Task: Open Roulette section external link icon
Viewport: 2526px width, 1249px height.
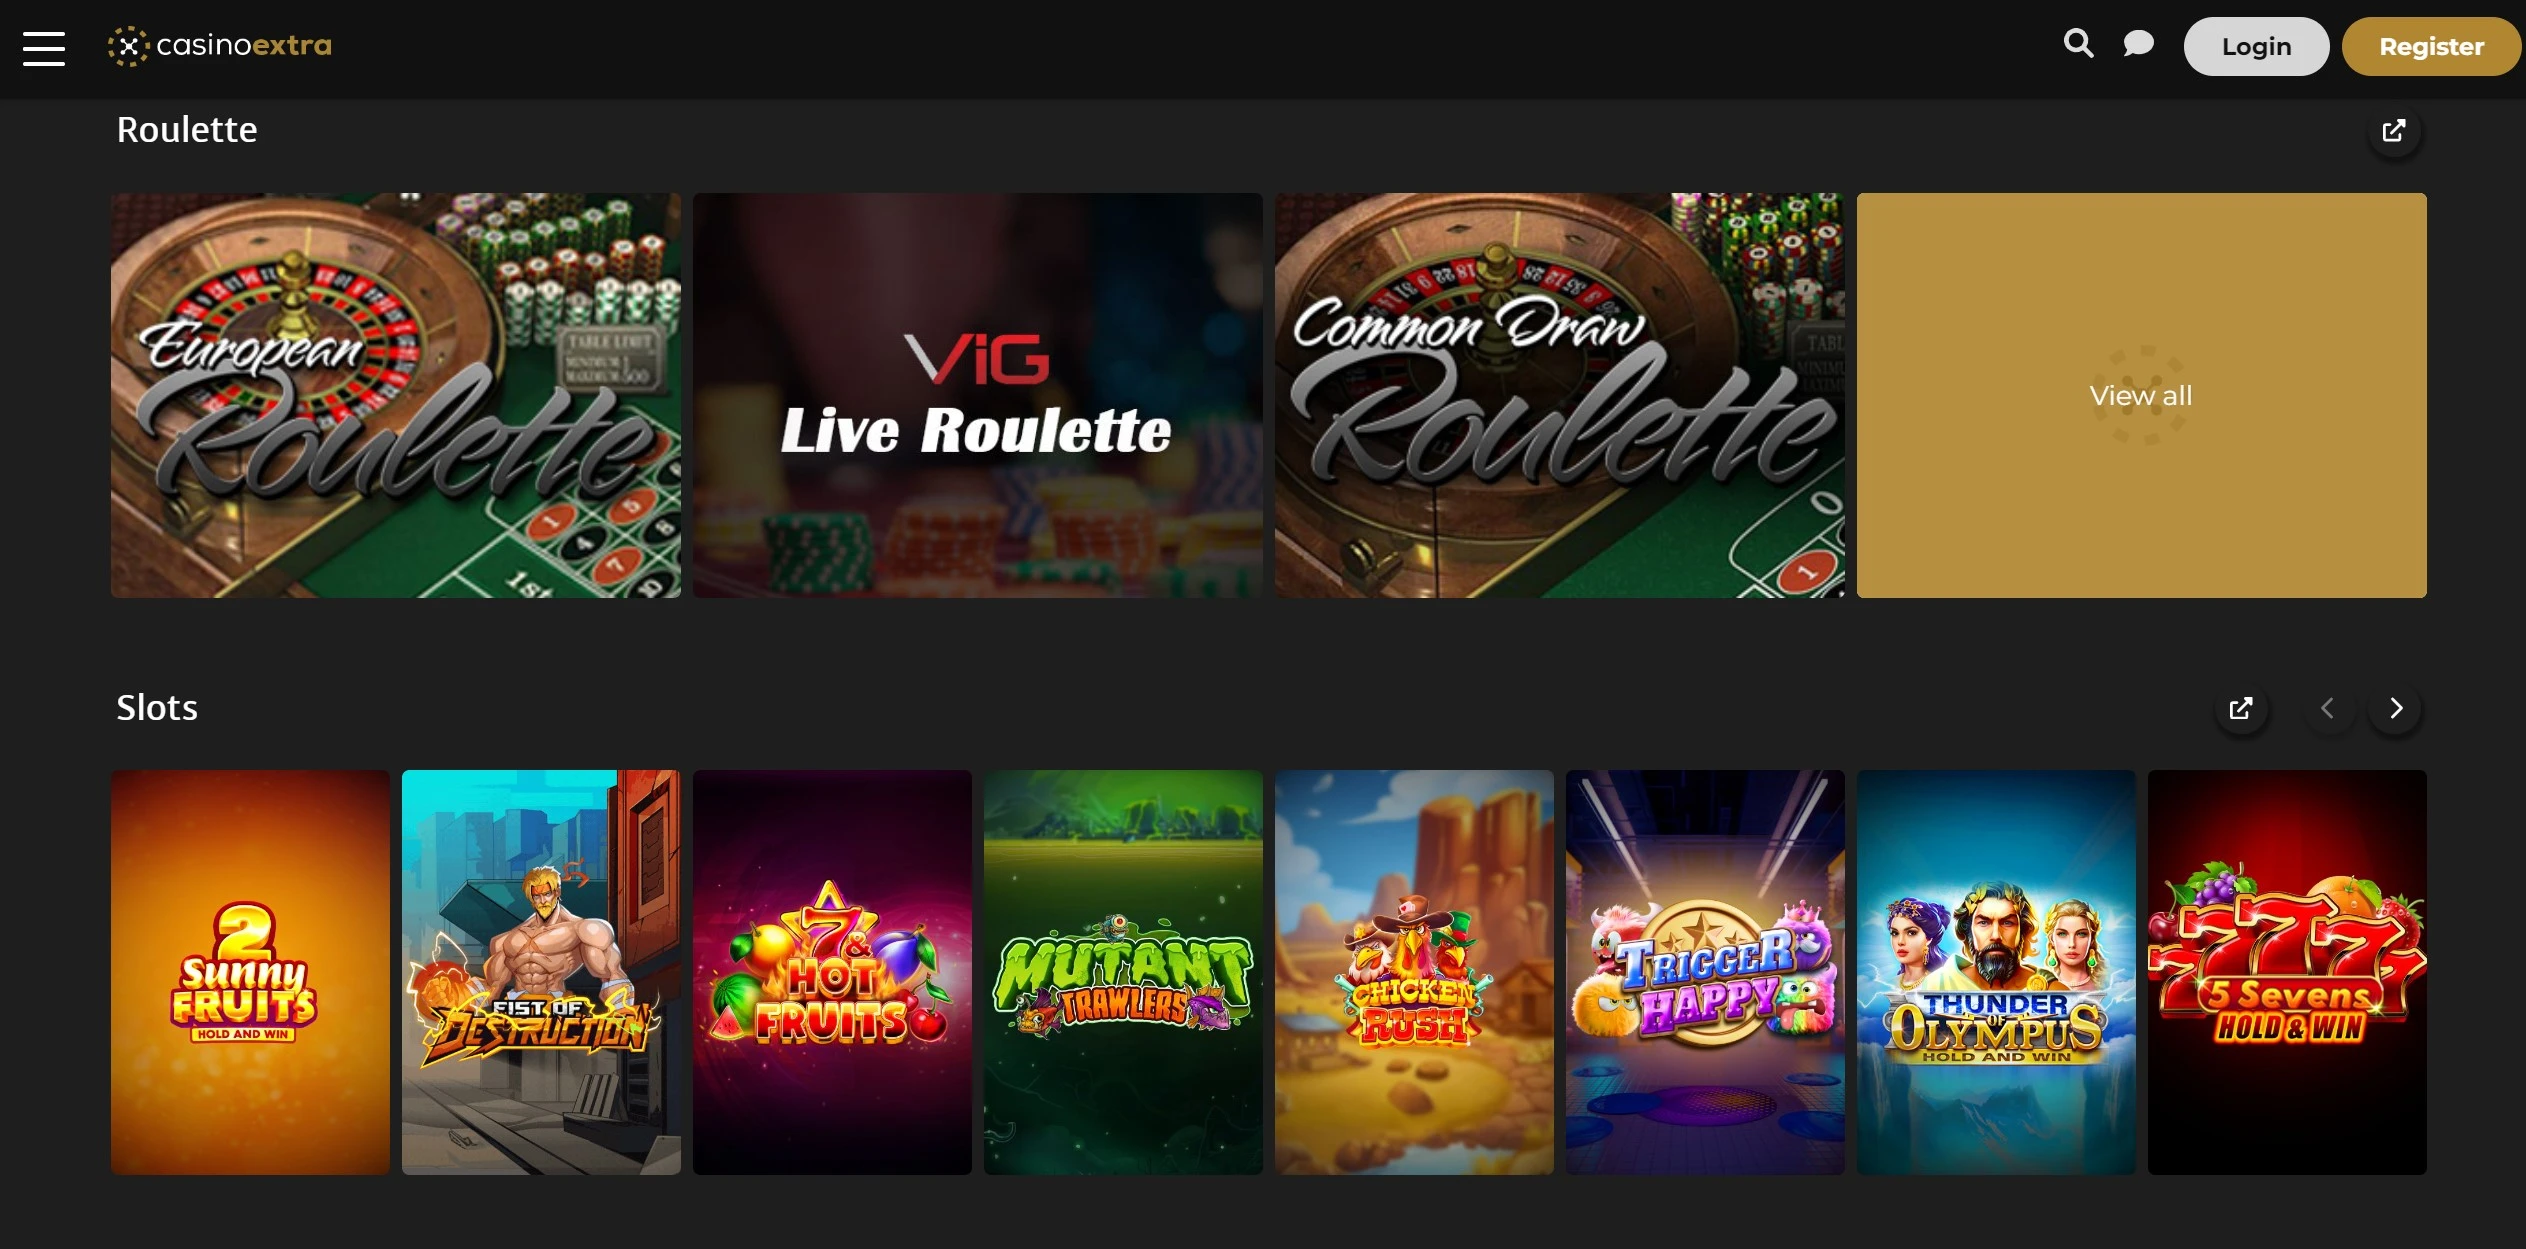Action: [2394, 131]
